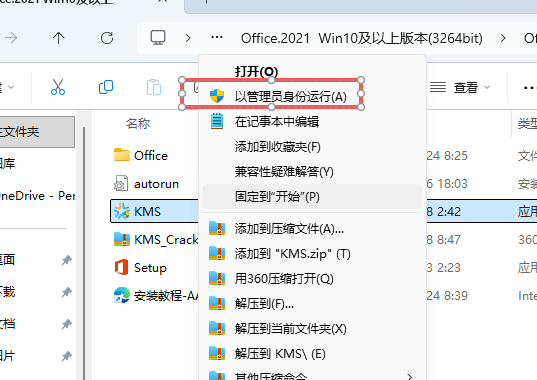
Task: Select the KMS application row
Action: pos(154,212)
